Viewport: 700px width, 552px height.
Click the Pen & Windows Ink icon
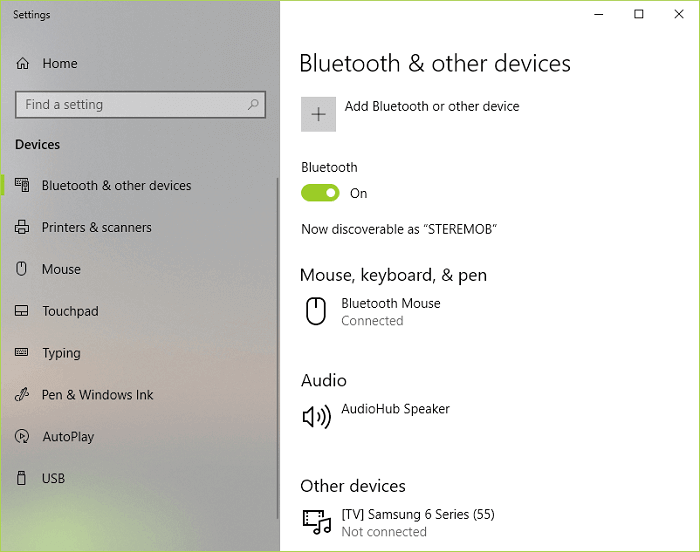click(x=22, y=395)
